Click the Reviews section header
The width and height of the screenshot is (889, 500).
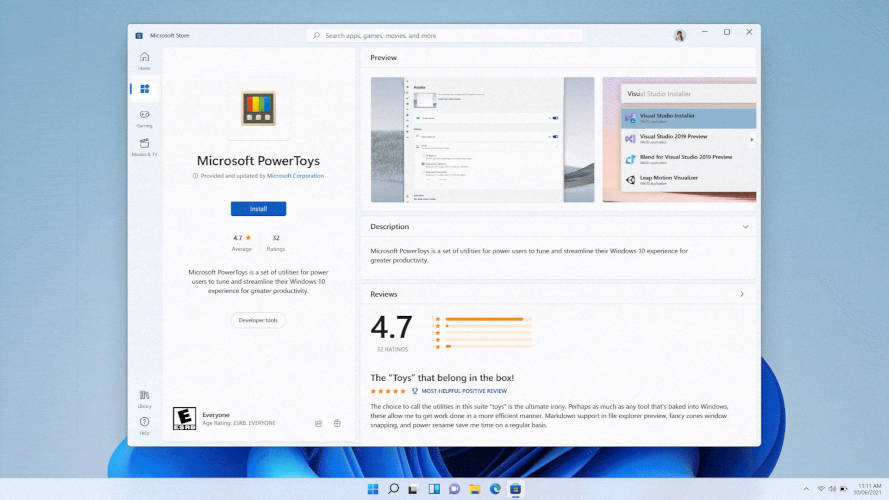click(x=384, y=294)
